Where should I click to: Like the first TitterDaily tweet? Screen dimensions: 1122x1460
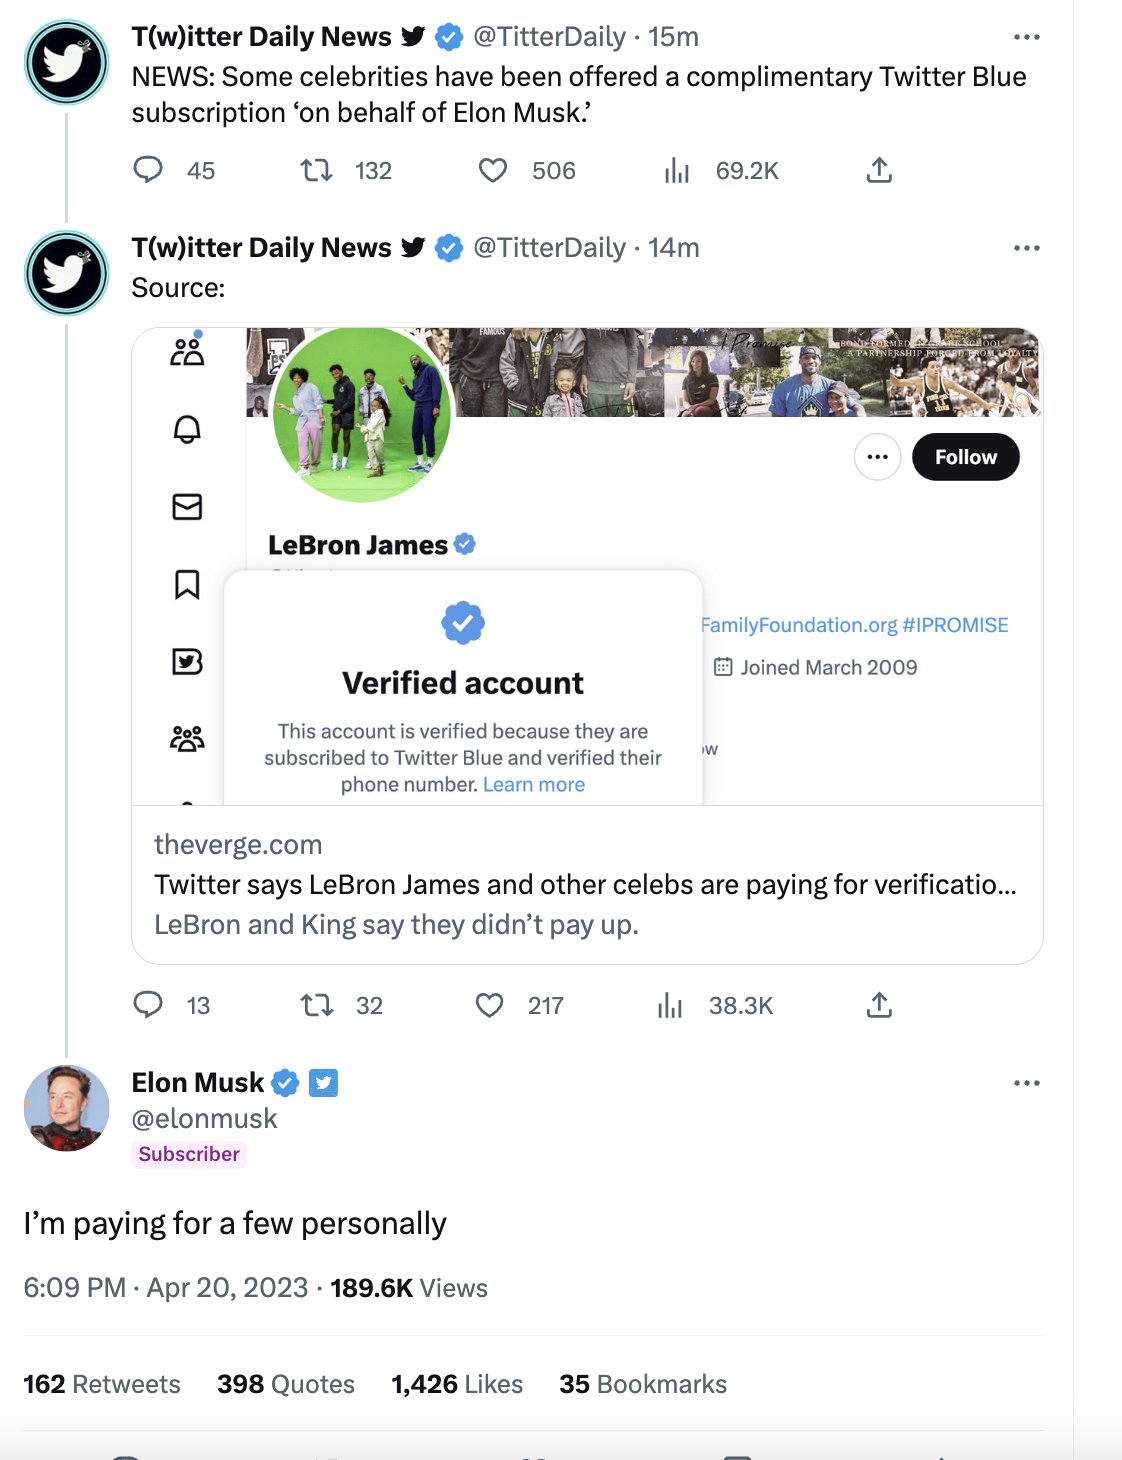click(x=492, y=170)
